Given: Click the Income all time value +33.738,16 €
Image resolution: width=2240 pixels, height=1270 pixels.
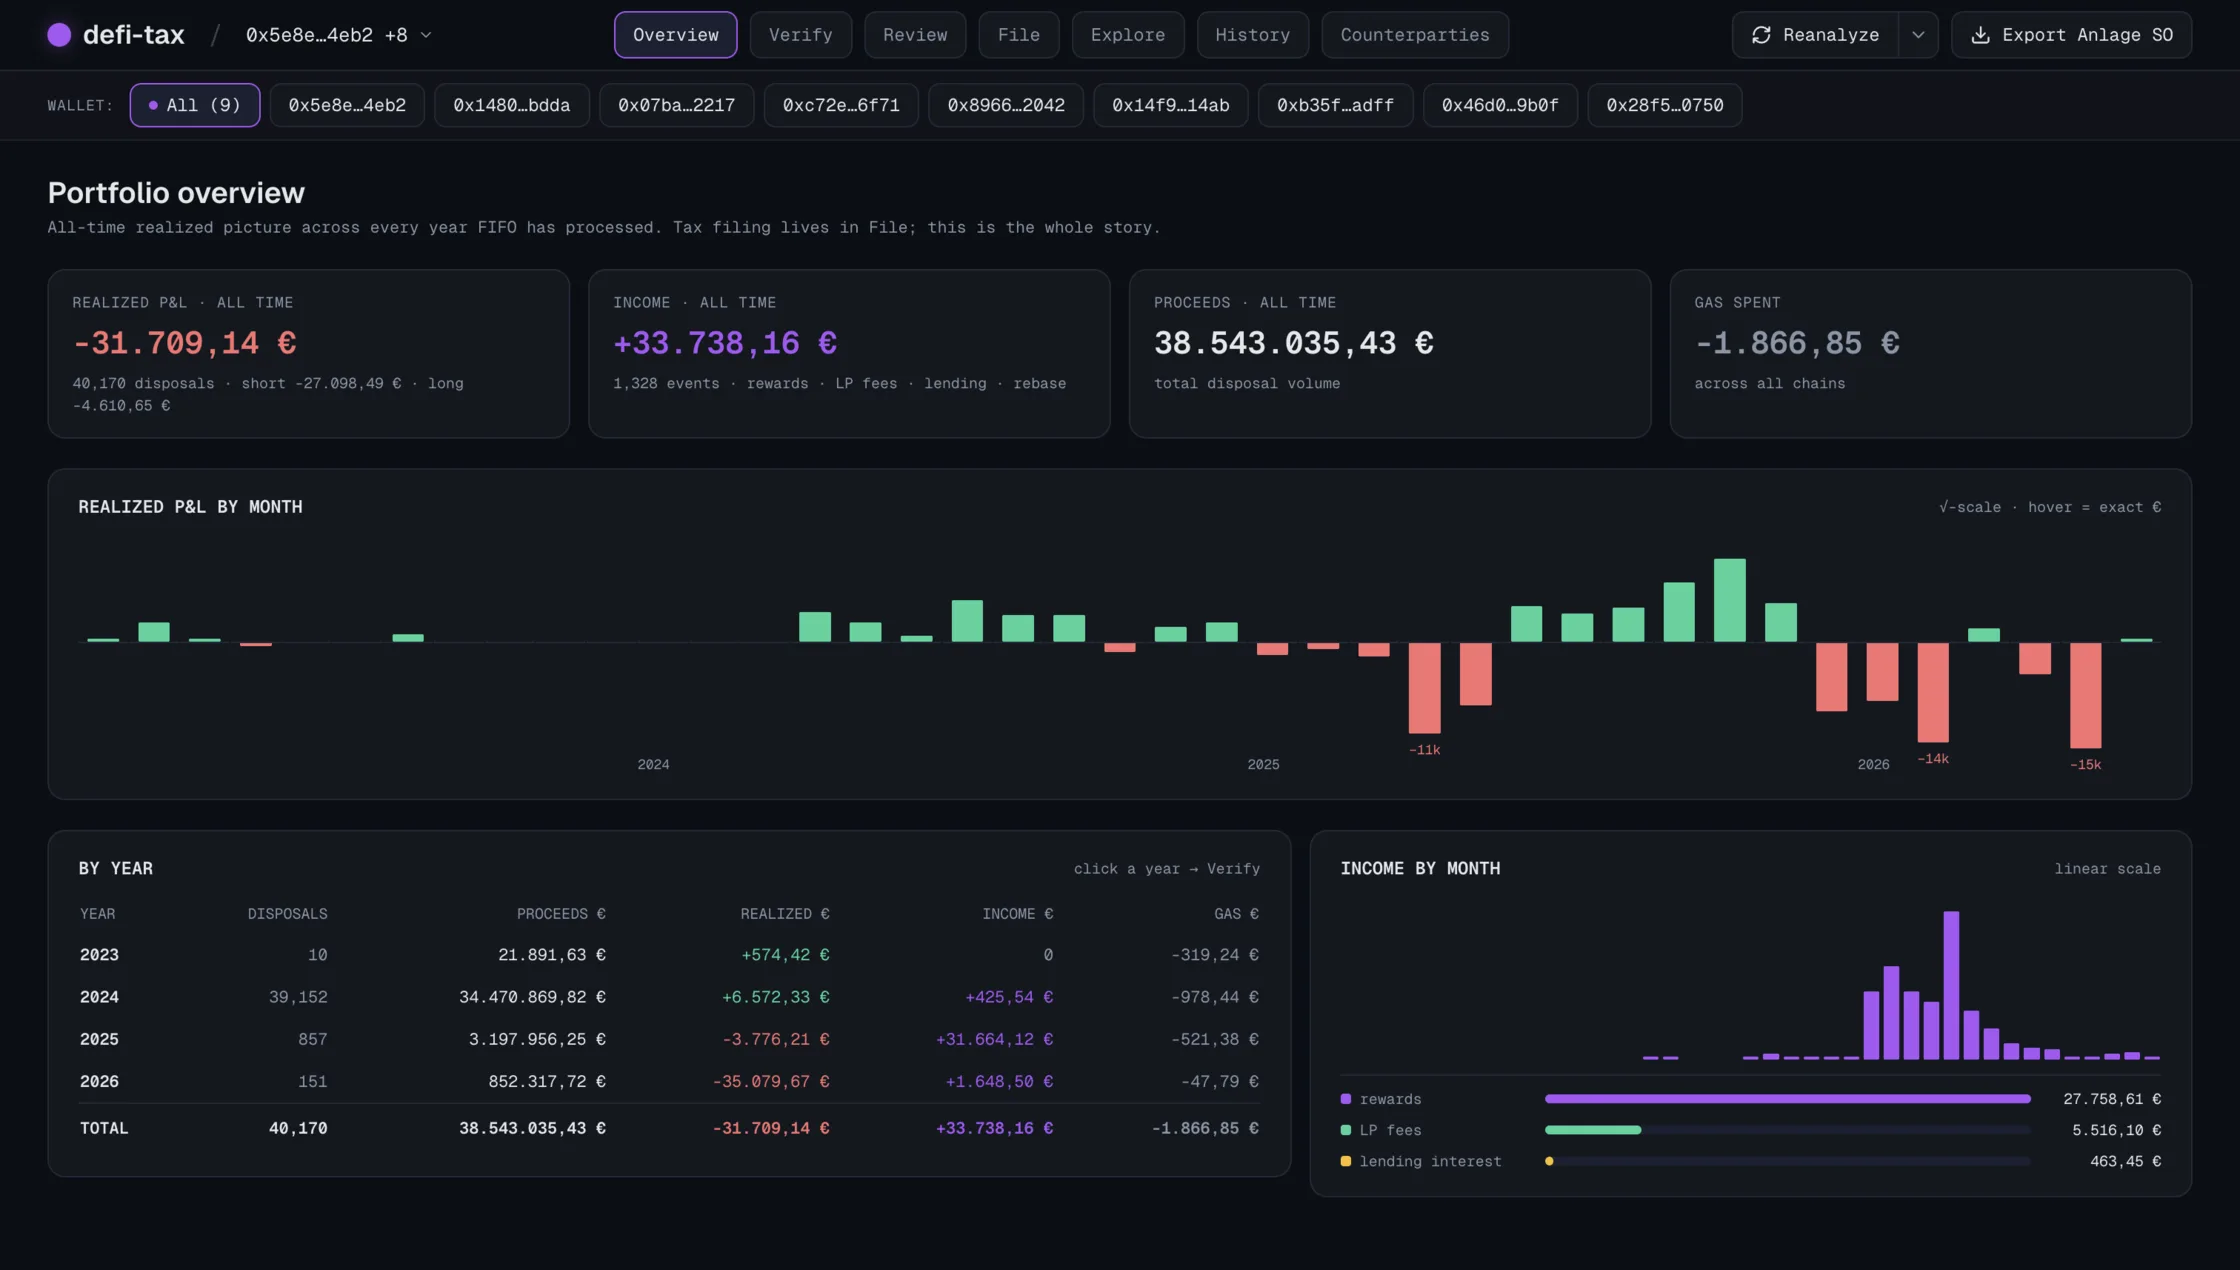Looking at the screenshot, I should point(725,343).
